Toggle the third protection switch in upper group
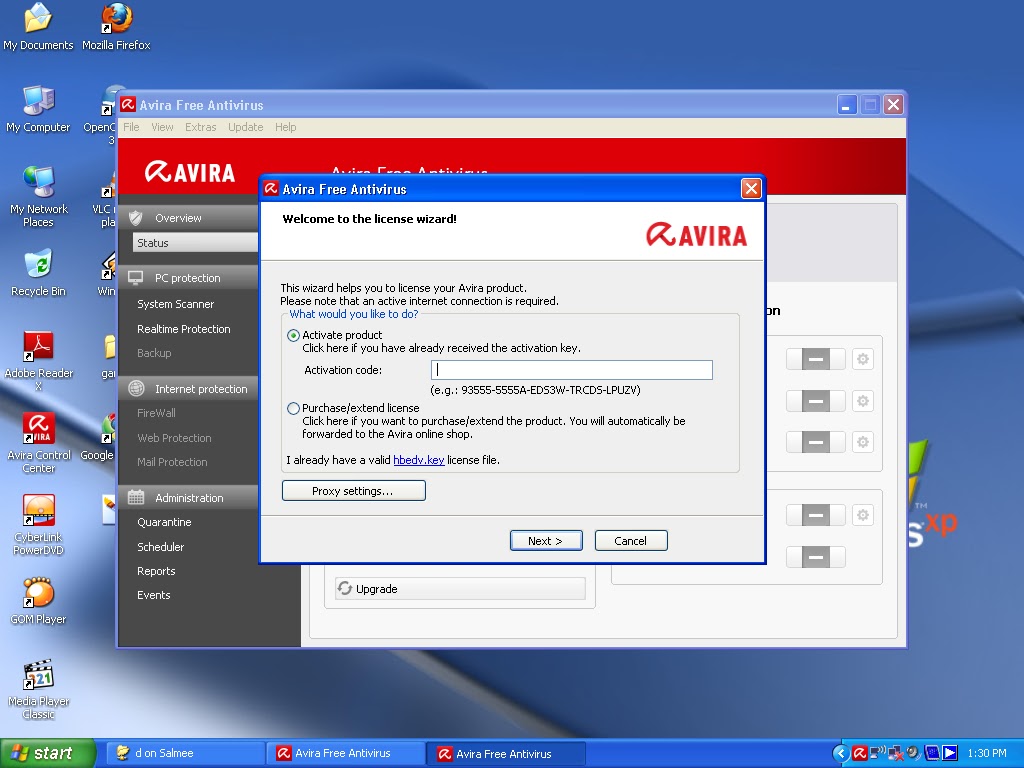The width and height of the screenshot is (1024, 768). (816, 442)
